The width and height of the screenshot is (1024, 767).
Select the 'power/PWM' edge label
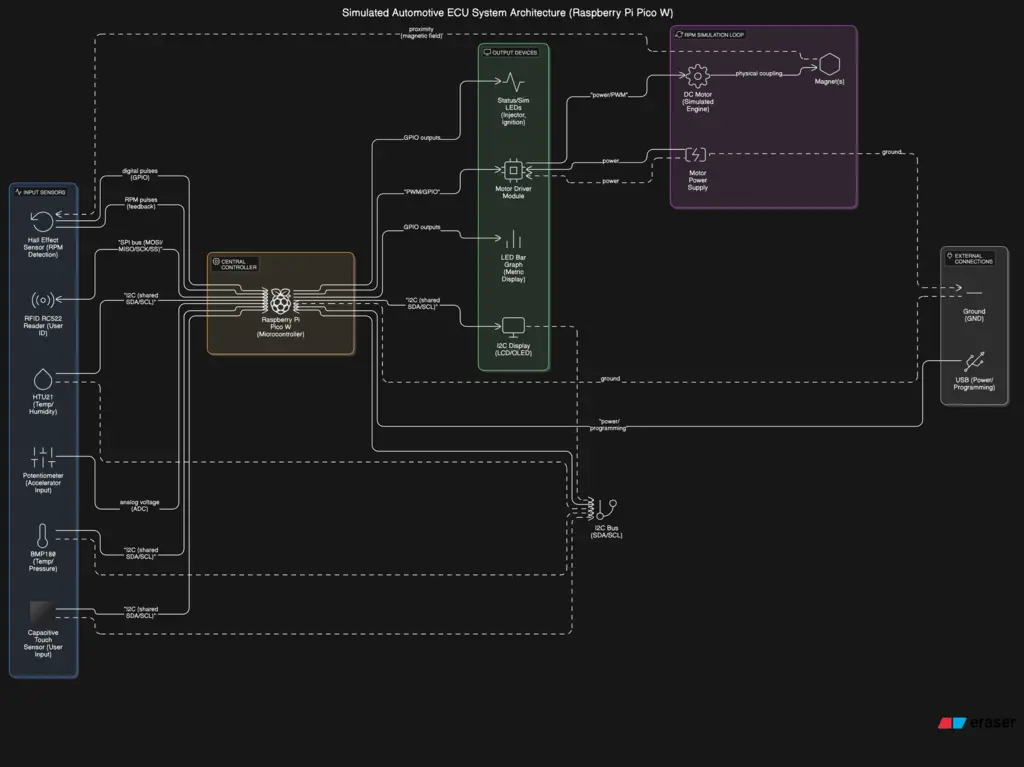[x=609, y=95]
